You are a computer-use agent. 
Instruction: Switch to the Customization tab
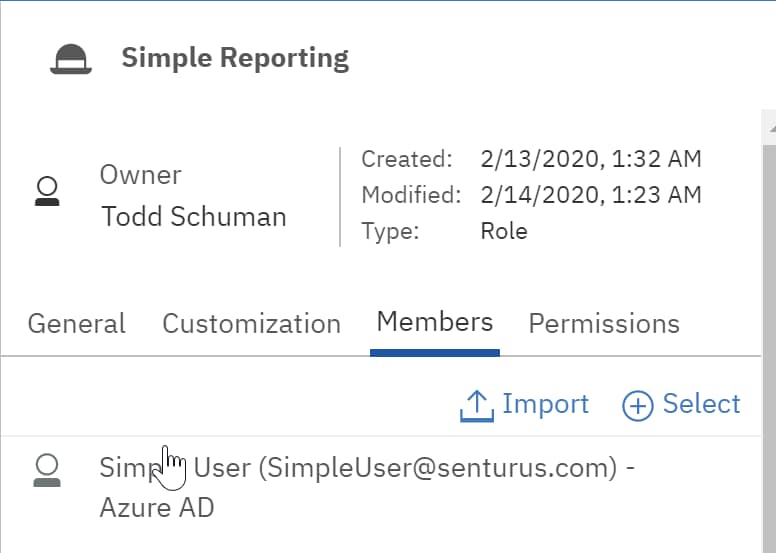point(251,324)
